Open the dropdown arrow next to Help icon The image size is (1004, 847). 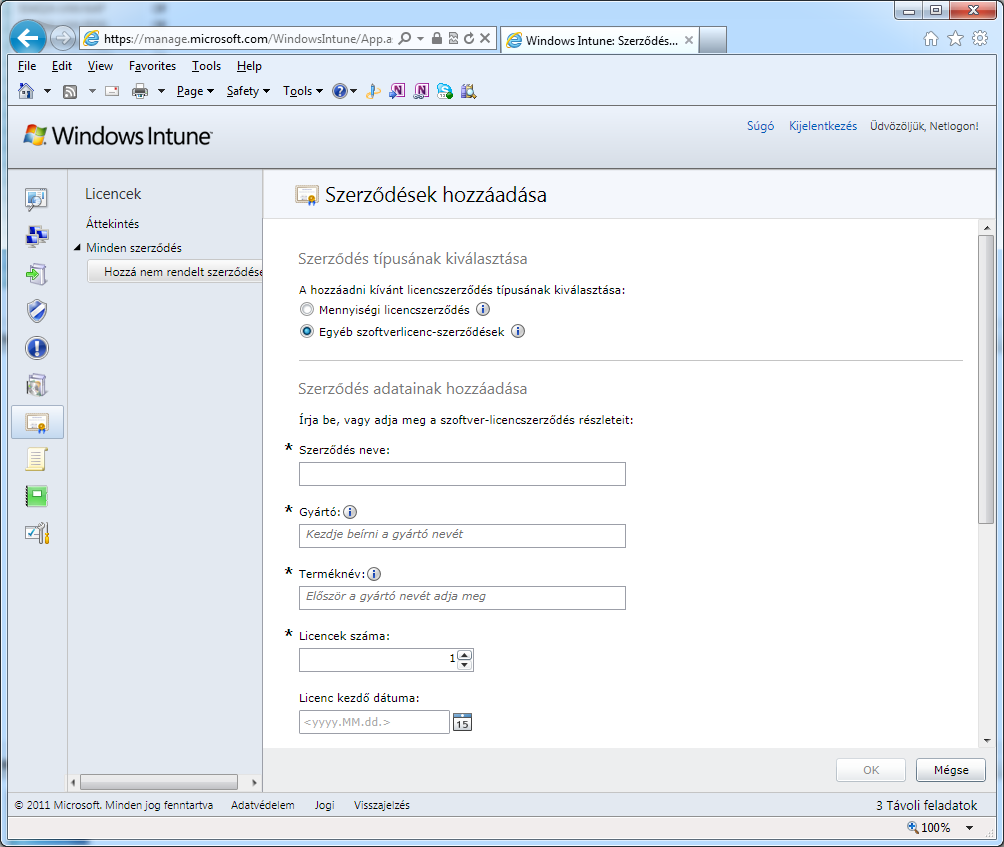coord(353,91)
